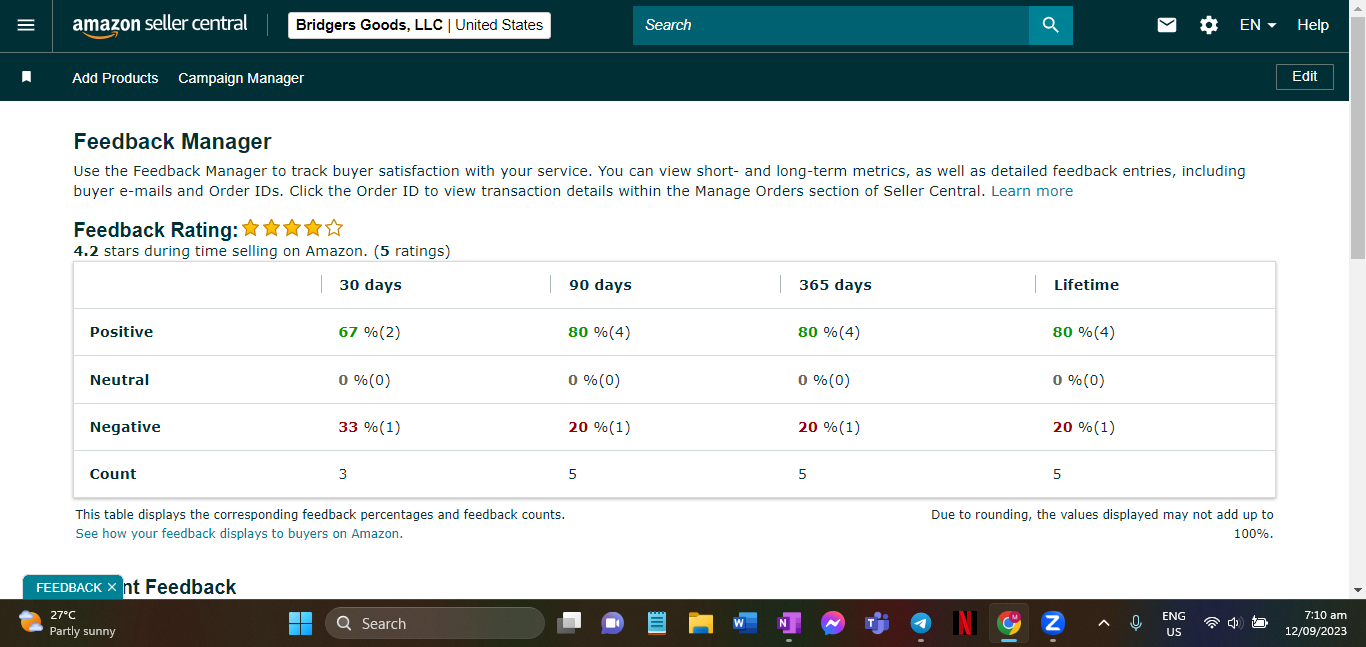Viewport: 1366px width, 647px height.
Task: Click the microphone tray icon
Action: click(1136, 623)
